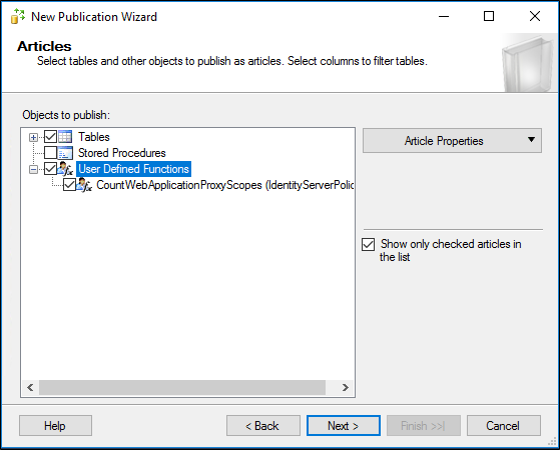Click the Help button

(x=55, y=425)
